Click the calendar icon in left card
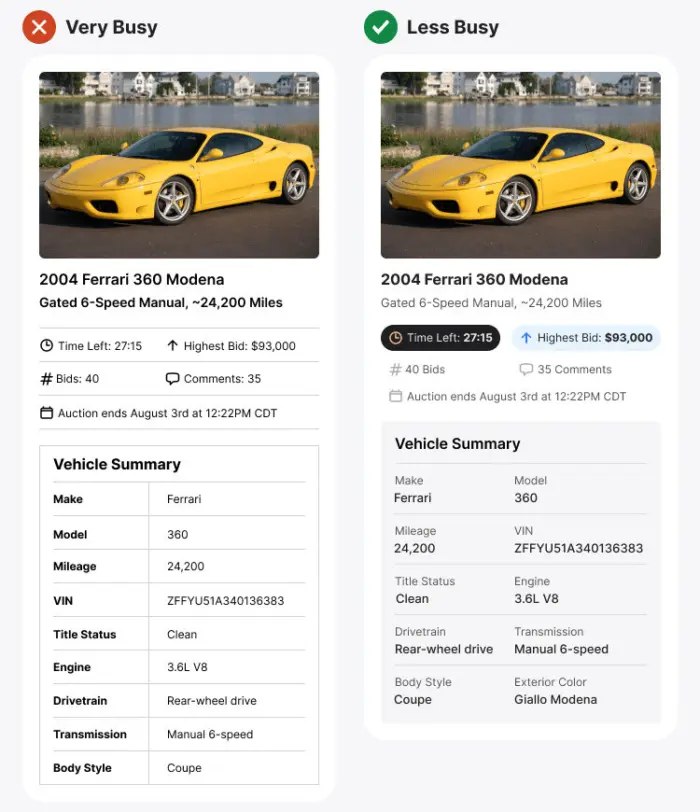The width and height of the screenshot is (700, 812). pos(46,413)
